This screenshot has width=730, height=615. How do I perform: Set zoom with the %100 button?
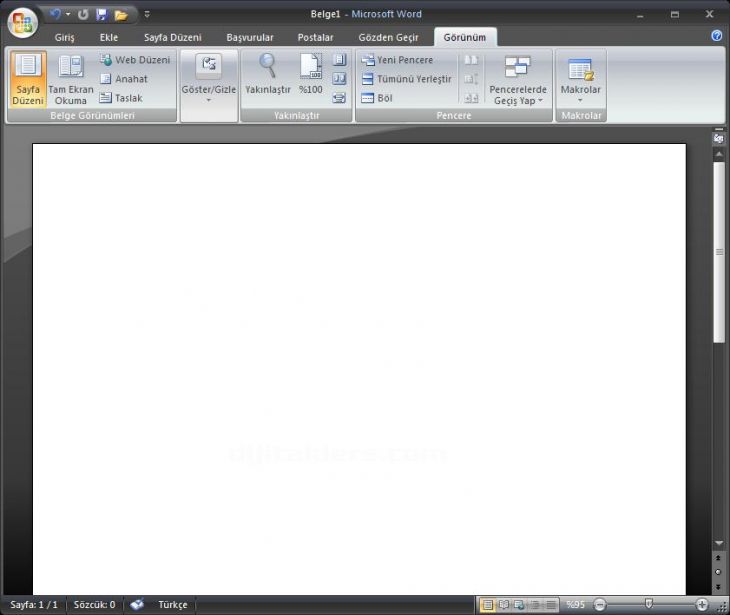coord(311,74)
